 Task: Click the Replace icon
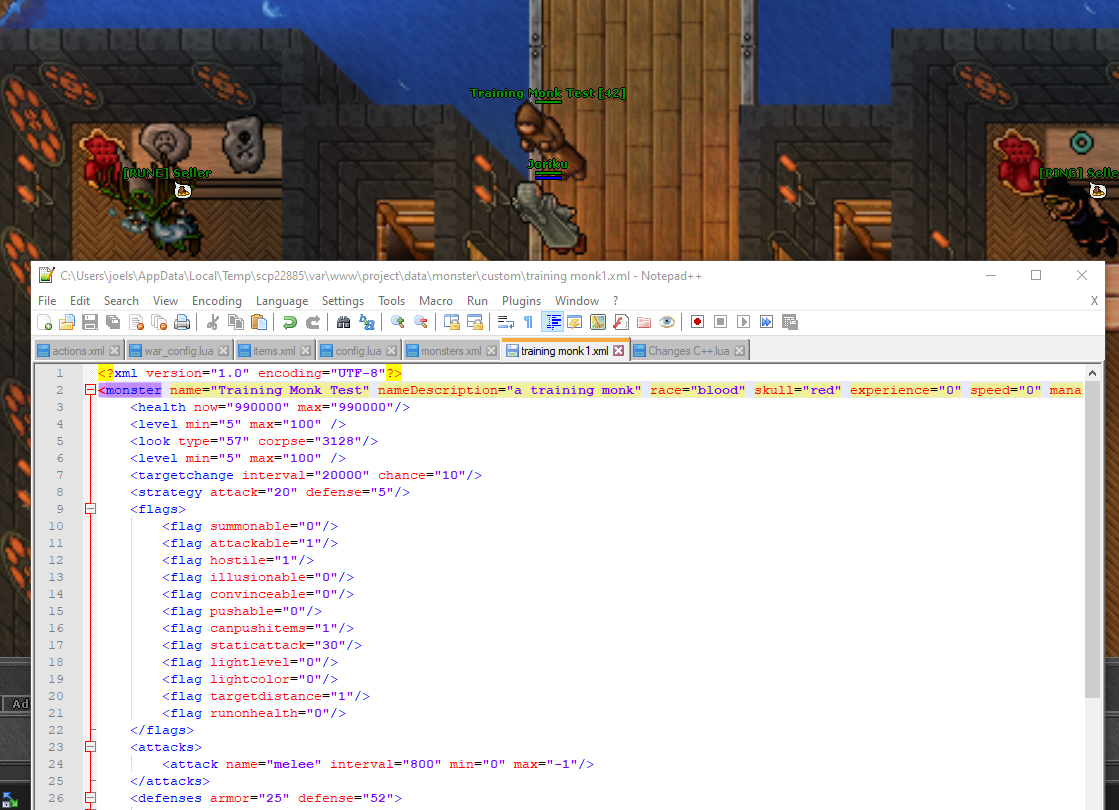(367, 323)
